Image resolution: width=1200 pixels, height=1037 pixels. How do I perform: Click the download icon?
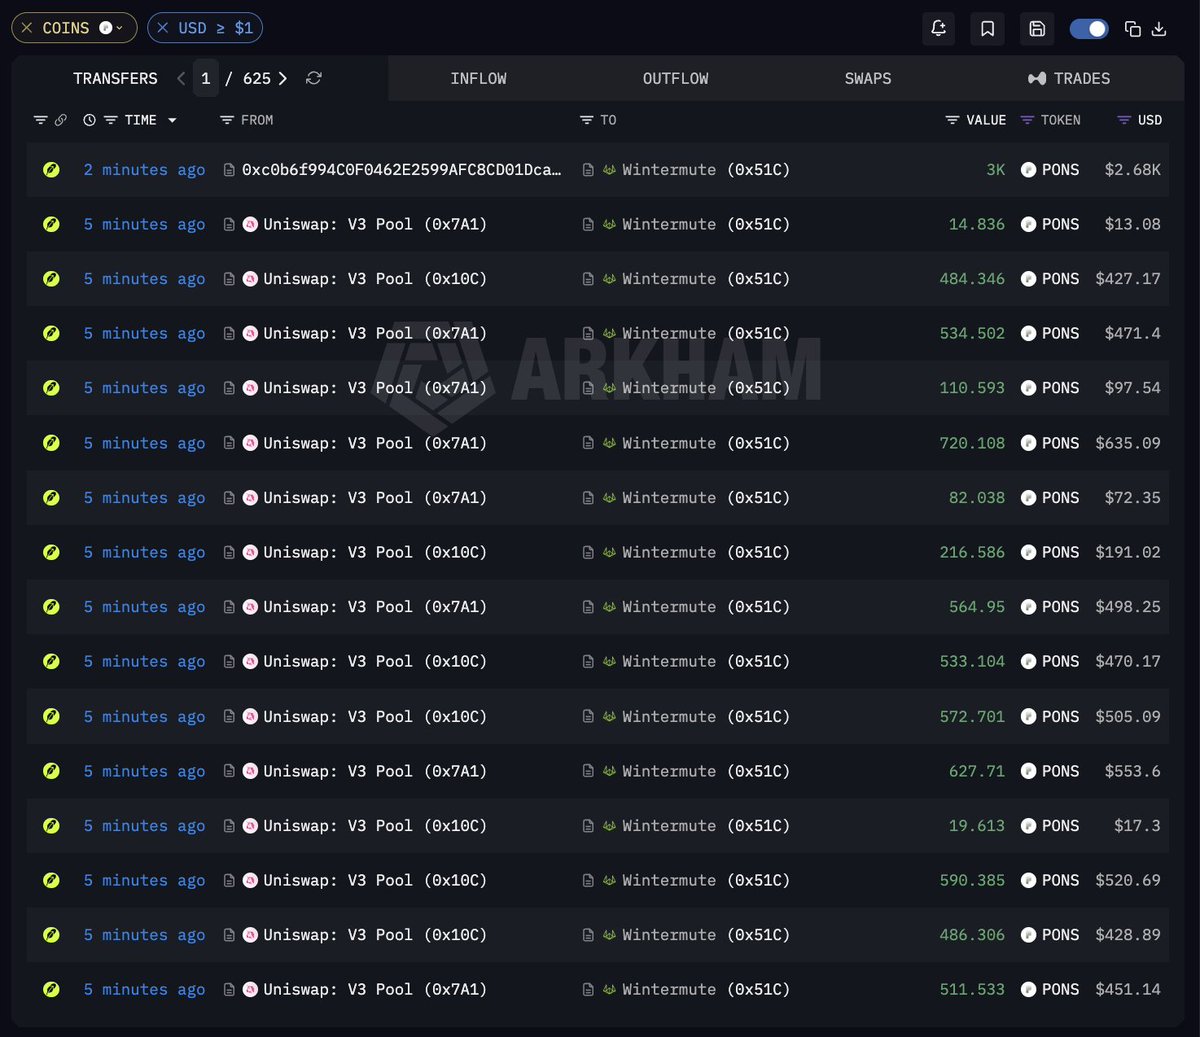1159,29
